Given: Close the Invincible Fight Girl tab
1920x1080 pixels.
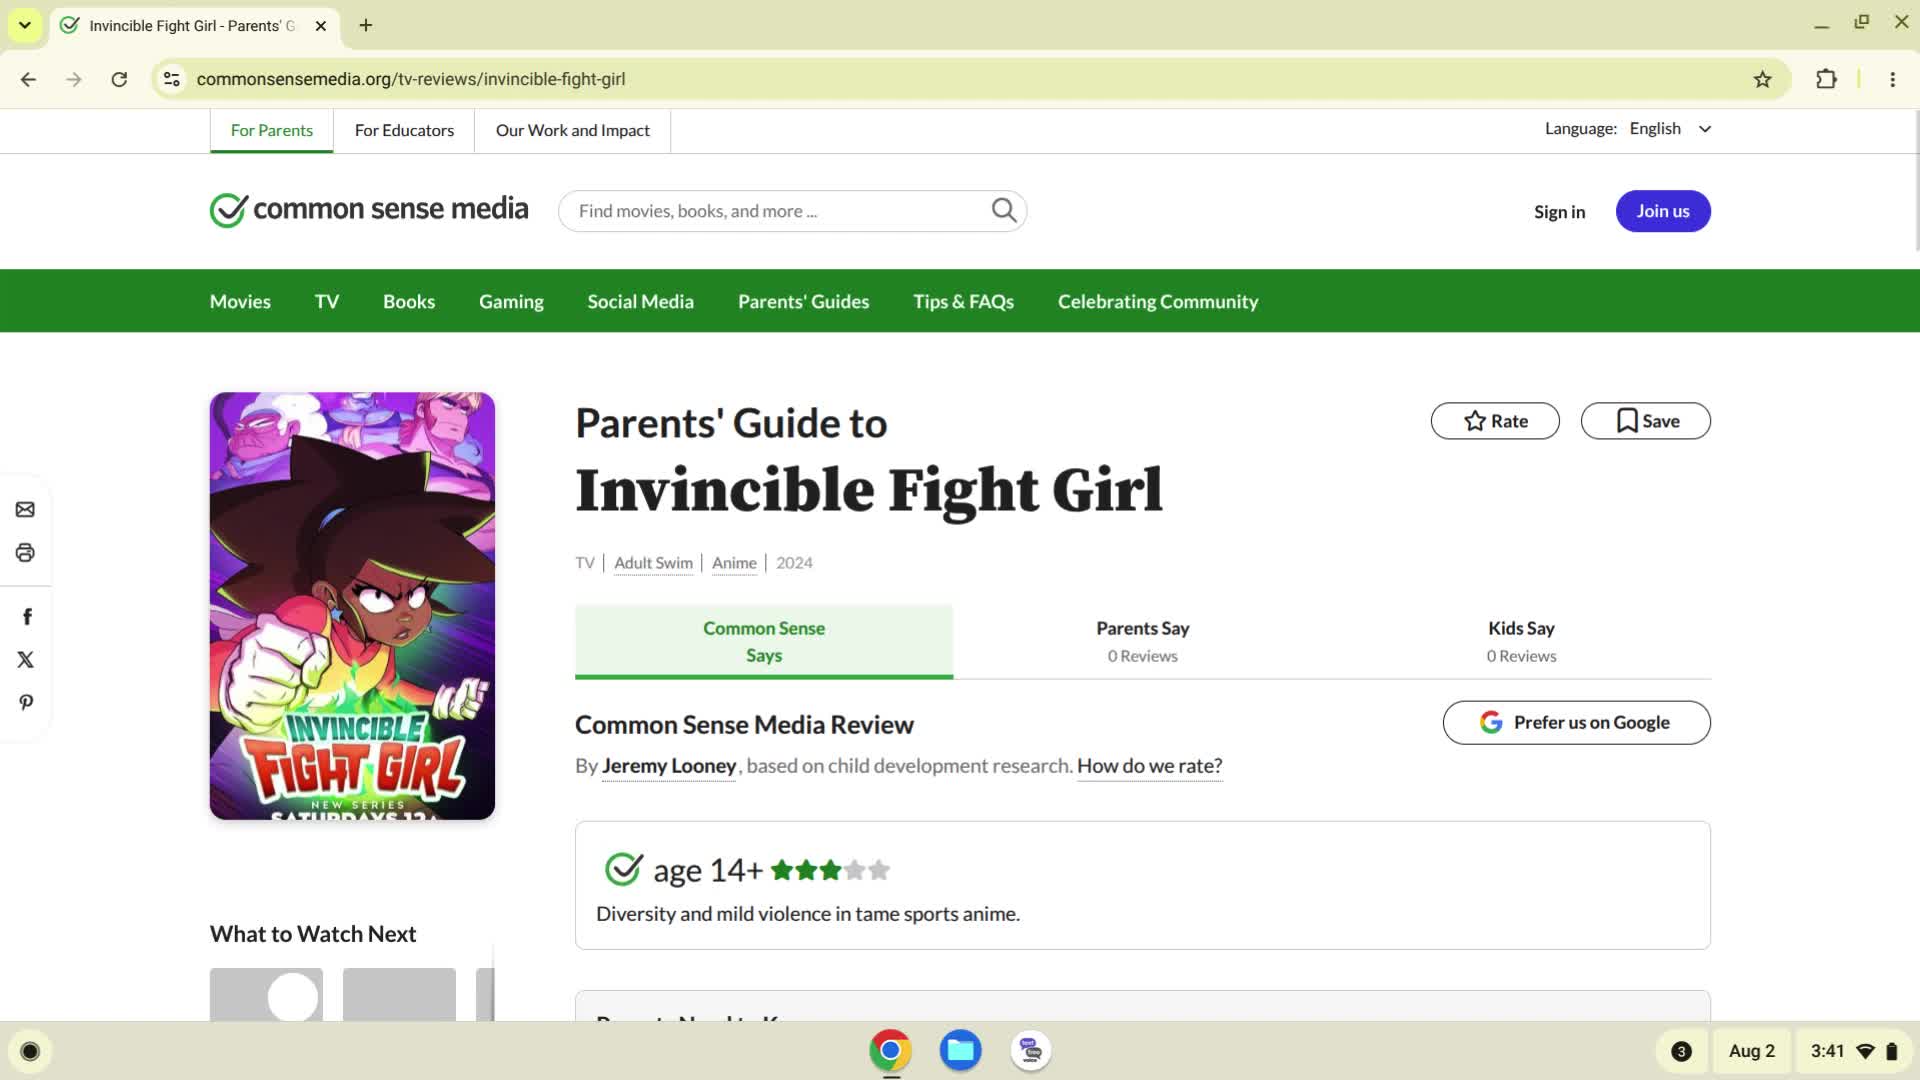Looking at the screenshot, I should click(x=321, y=26).
